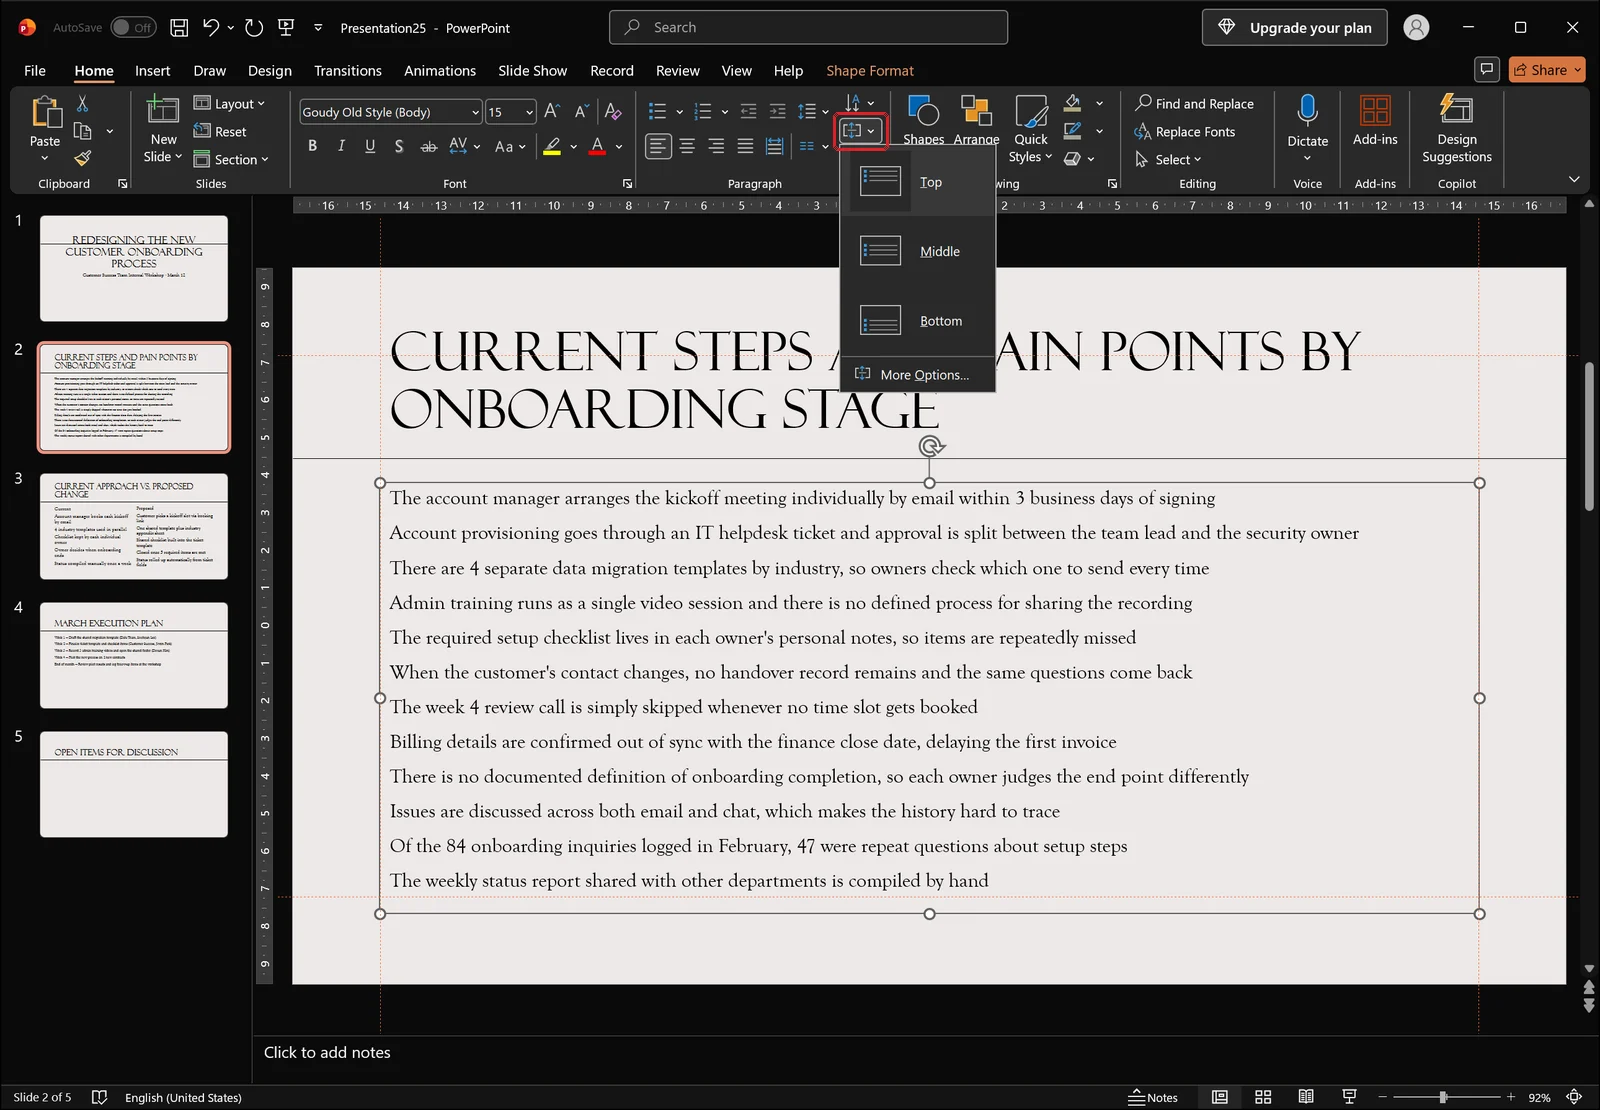Click the Search box in title bar

point(808,27)
